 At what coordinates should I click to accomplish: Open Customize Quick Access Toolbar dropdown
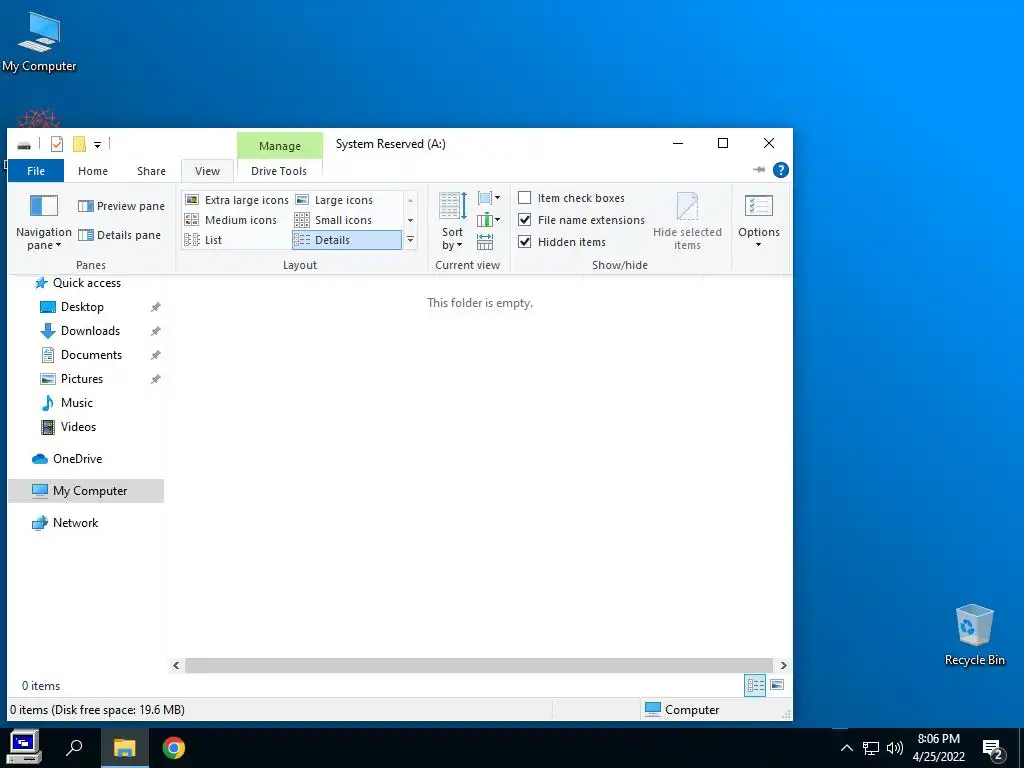pos(97,144)
